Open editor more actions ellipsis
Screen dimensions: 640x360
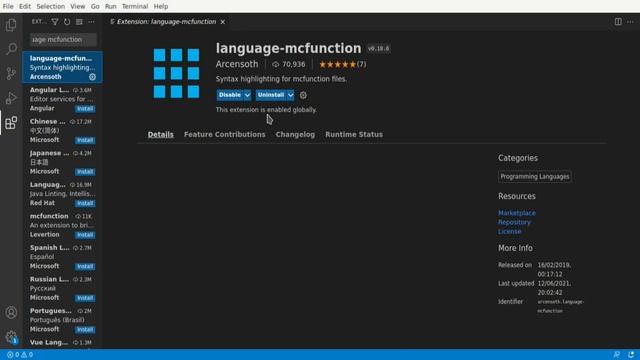[x=630, y=22]
